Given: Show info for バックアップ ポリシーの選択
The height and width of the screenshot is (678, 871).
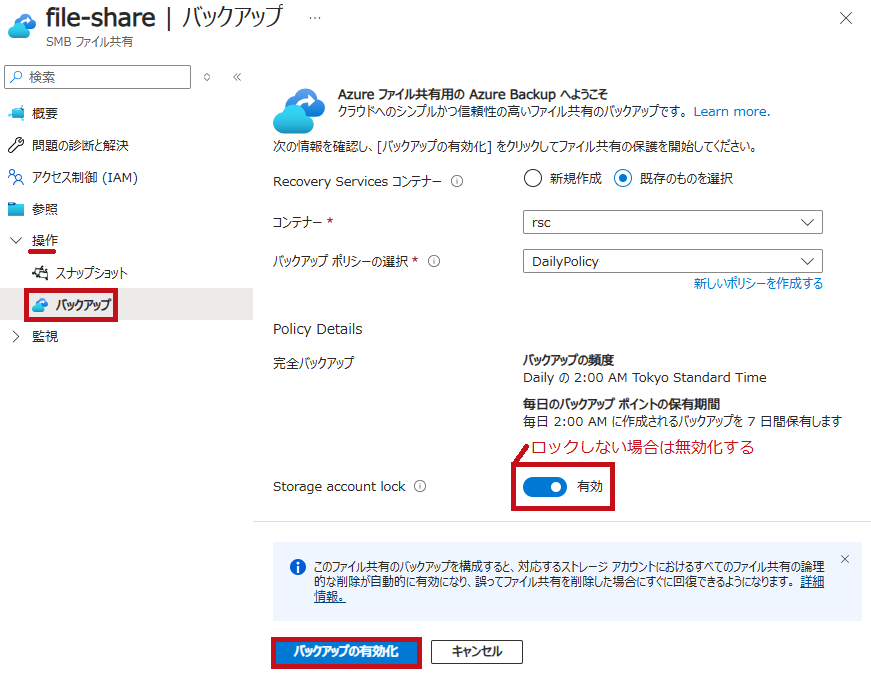Looking at the screenshot, I should point(434,262).
